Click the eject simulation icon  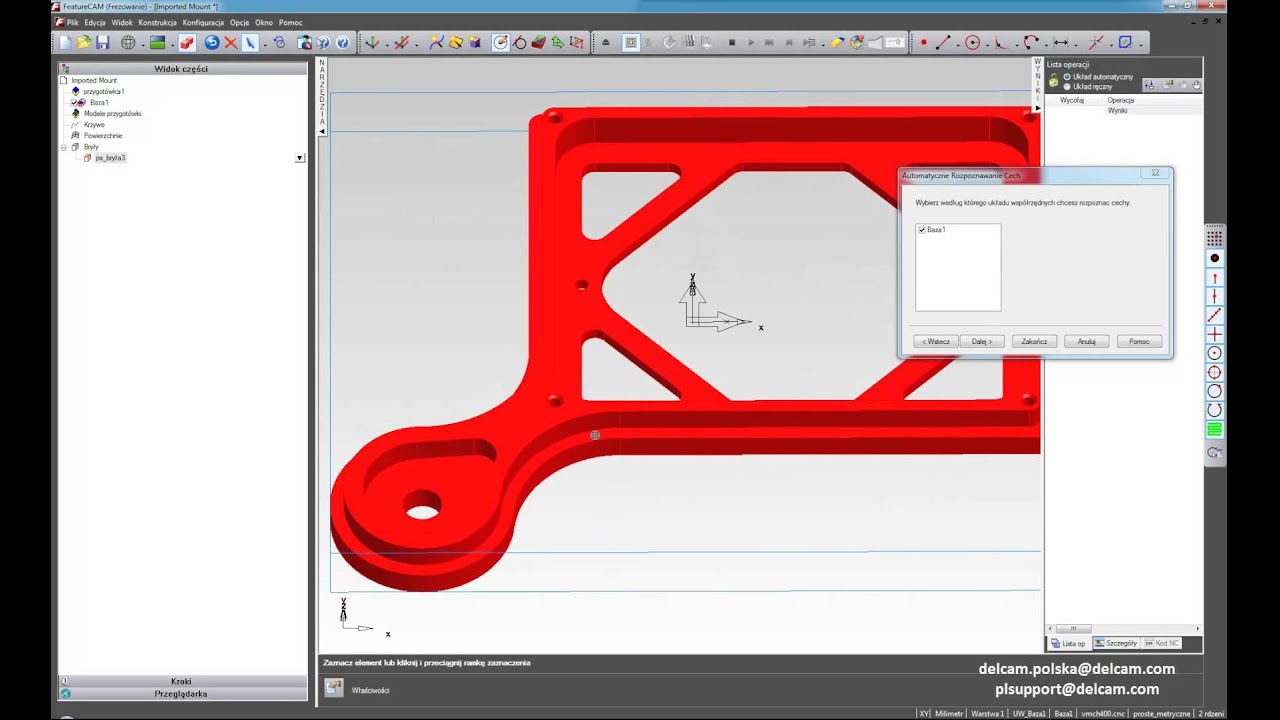coord(605,43)
